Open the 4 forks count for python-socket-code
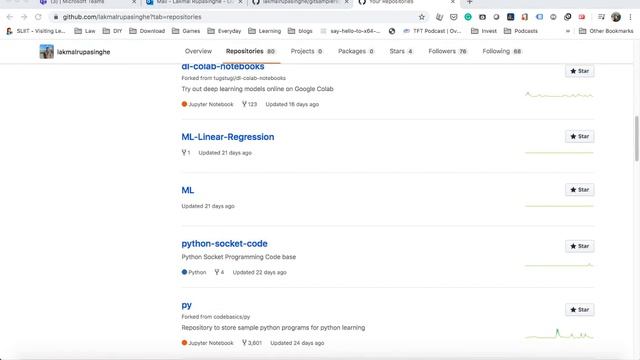The image size is (640, 360). tap(219, 272)
